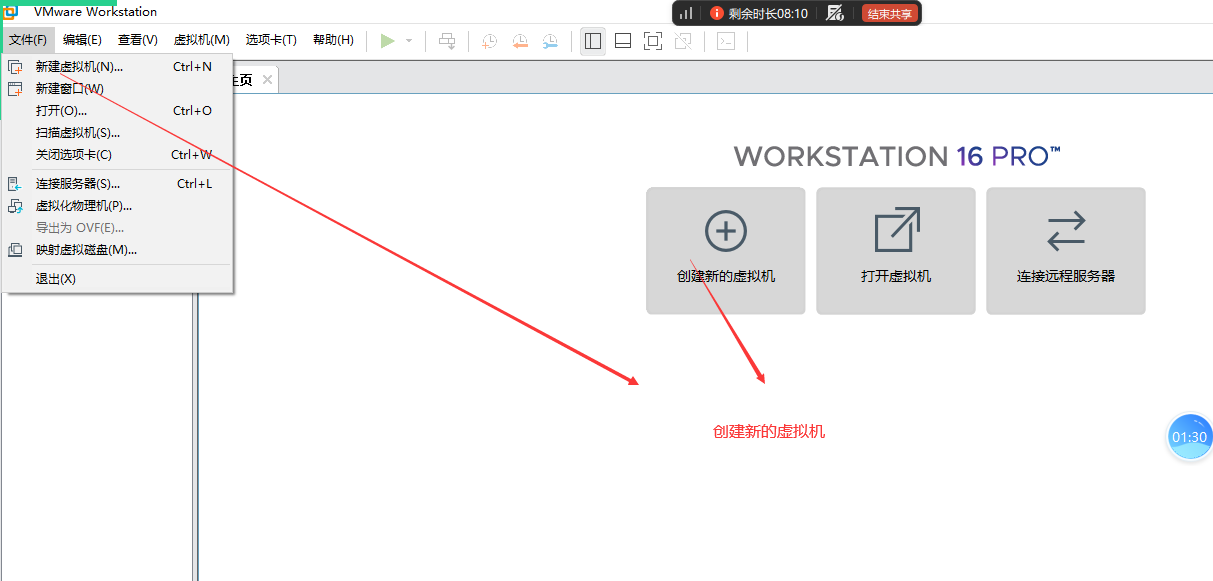
Task: Open the 虚拟机(M) menu
Action: coord(202,40)
